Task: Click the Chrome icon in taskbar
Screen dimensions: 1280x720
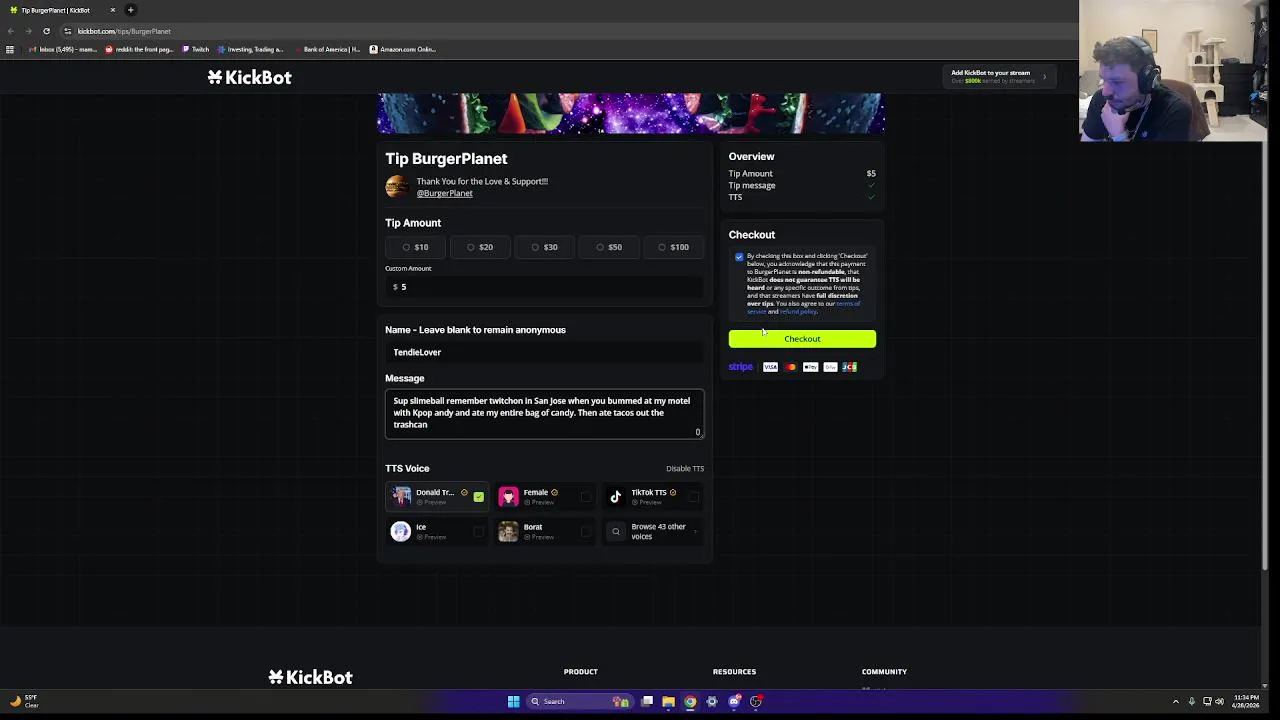Action: [690, 701]
